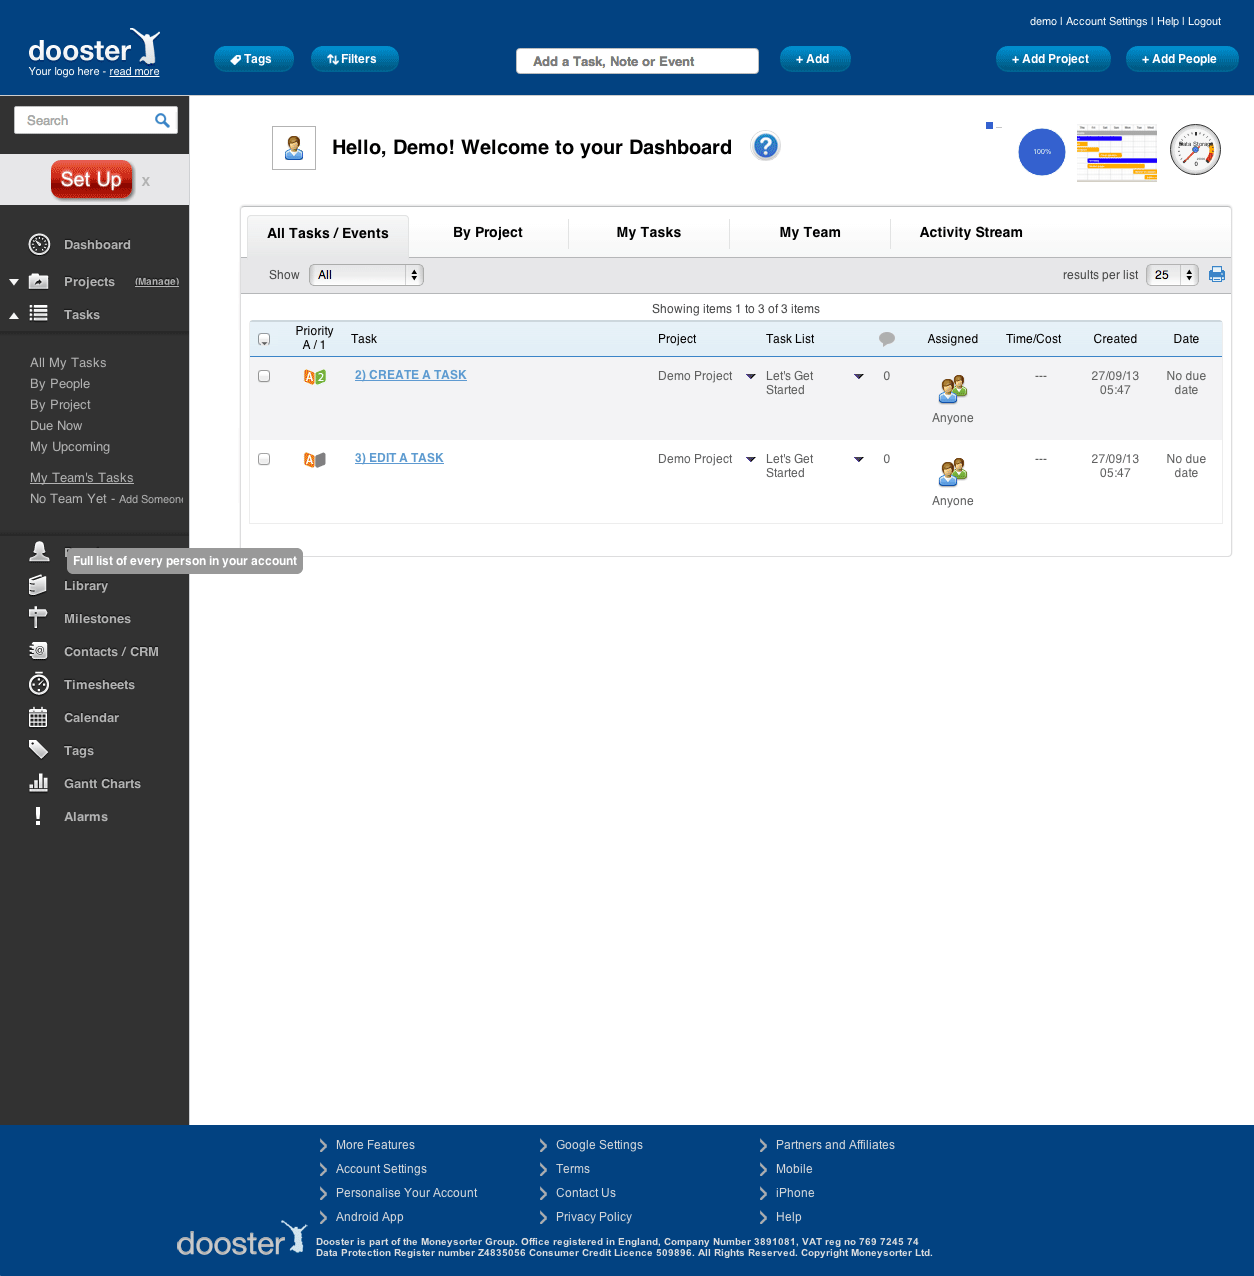Open the Show filter dropdown
The height and width of the screenshot is (1276, 1254).
point(366,275)
